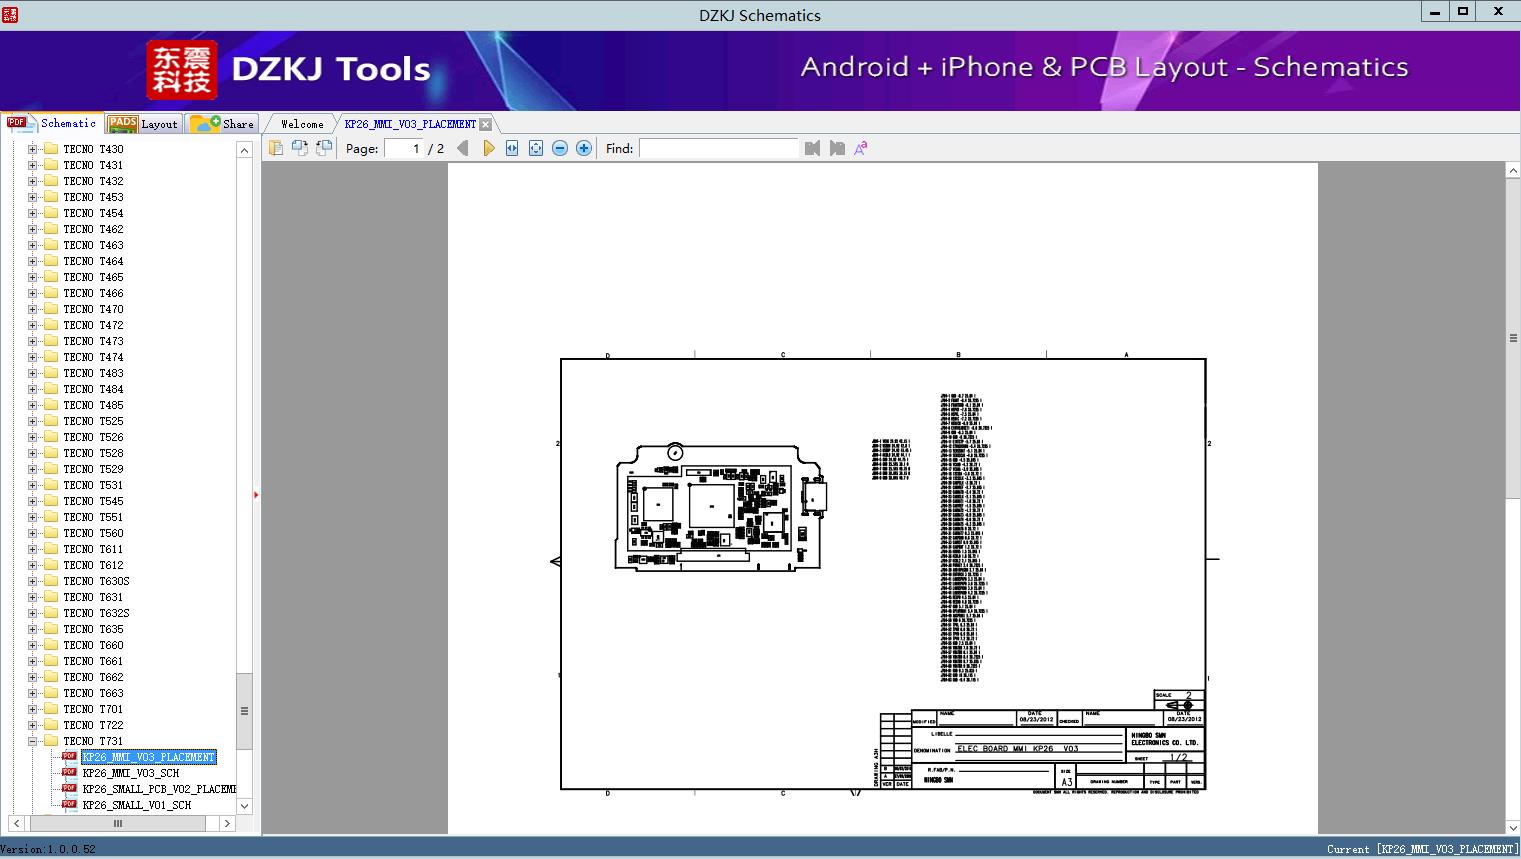Click the fit width icon
Image resolution: width=1521 pixels, height=859 pixels.
[x=512, y=148]
